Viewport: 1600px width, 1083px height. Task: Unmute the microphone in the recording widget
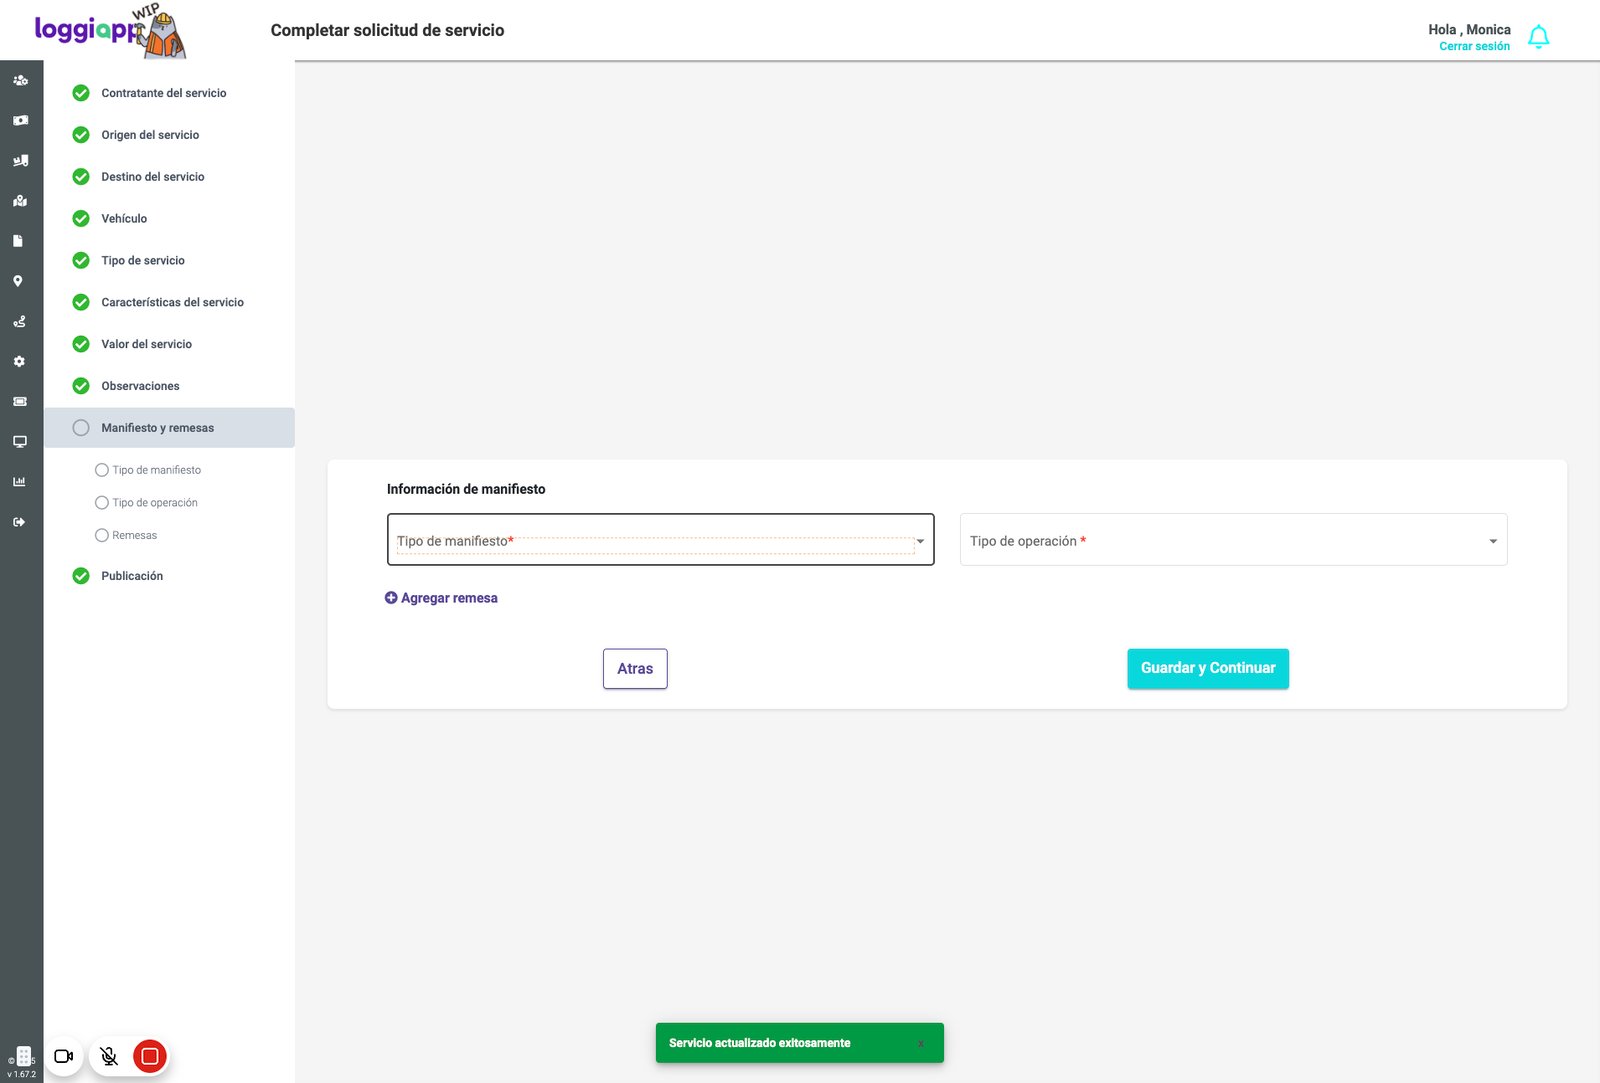point(109,1056)
